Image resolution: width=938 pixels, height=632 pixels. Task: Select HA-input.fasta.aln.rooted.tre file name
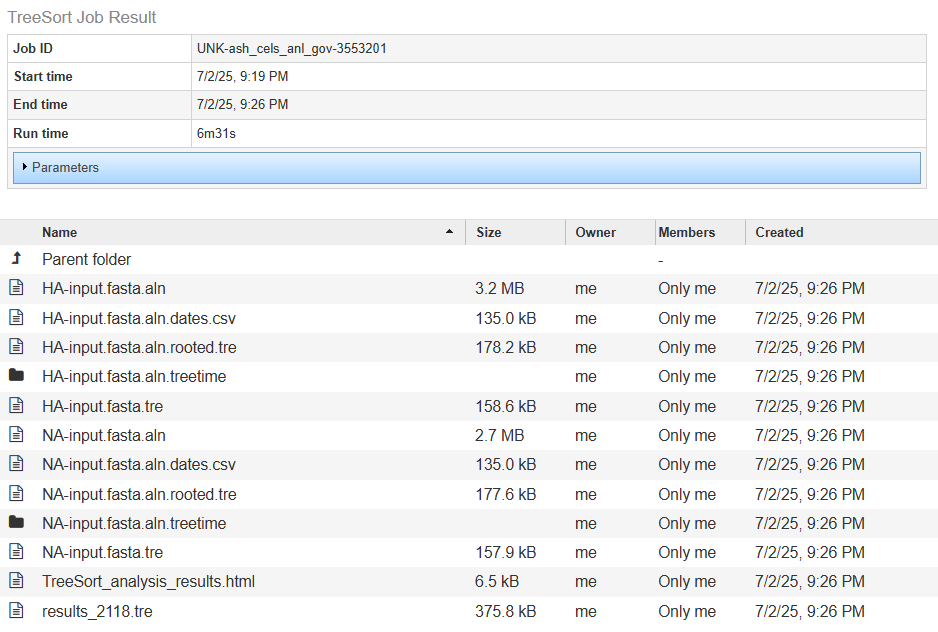click(x=139, y=348)
